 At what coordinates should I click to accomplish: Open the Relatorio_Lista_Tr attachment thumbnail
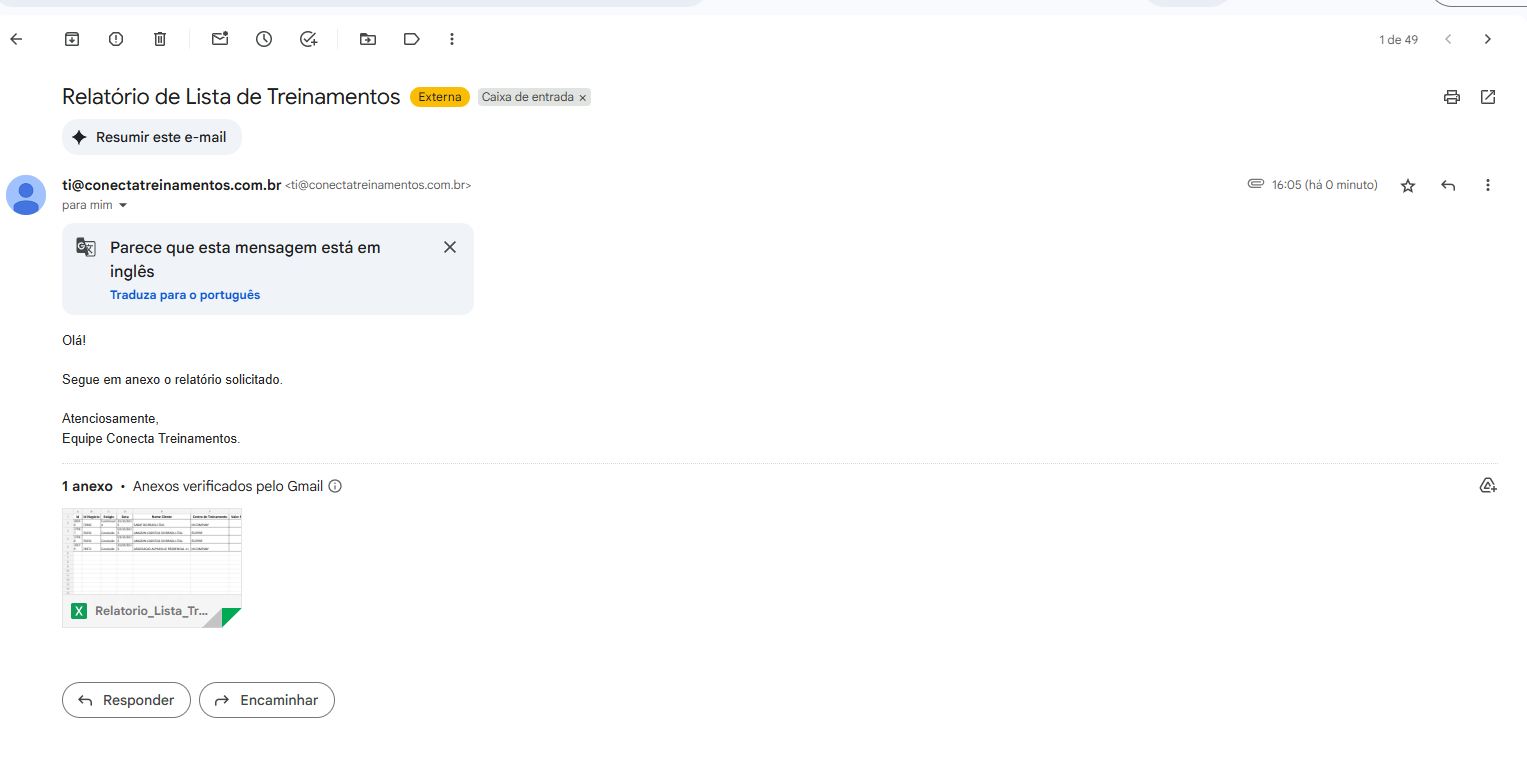click(152, 567)
